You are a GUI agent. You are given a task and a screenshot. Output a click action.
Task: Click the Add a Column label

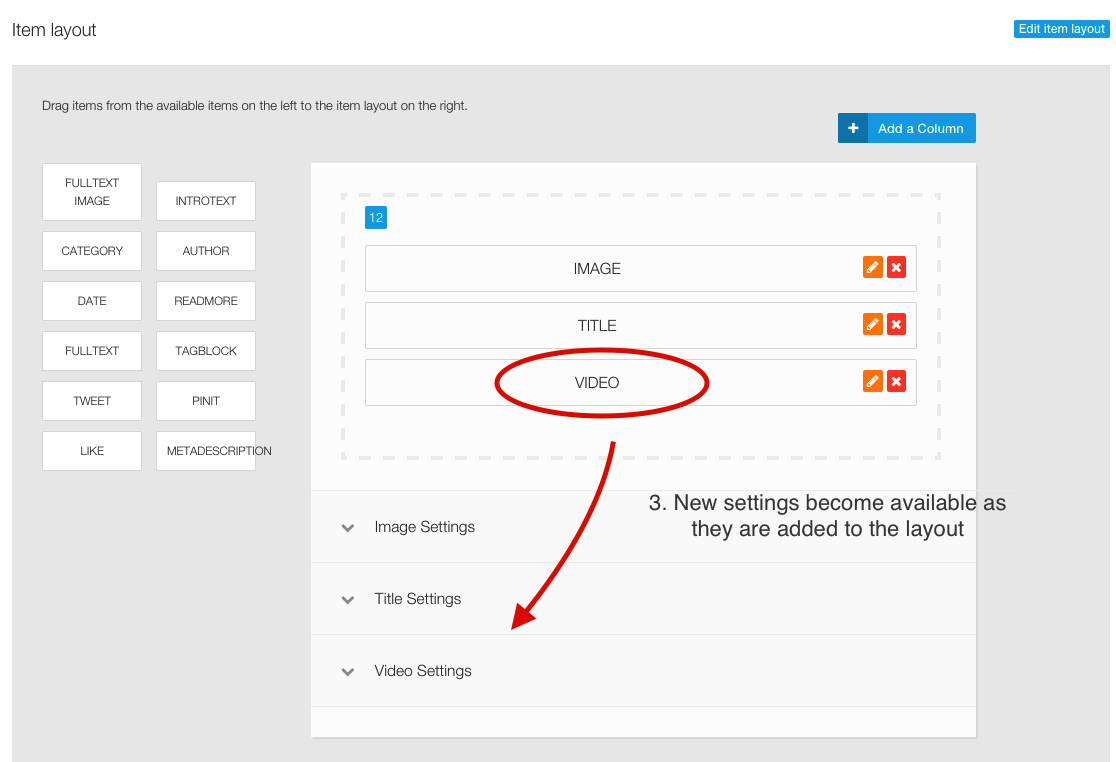(920, 129)
